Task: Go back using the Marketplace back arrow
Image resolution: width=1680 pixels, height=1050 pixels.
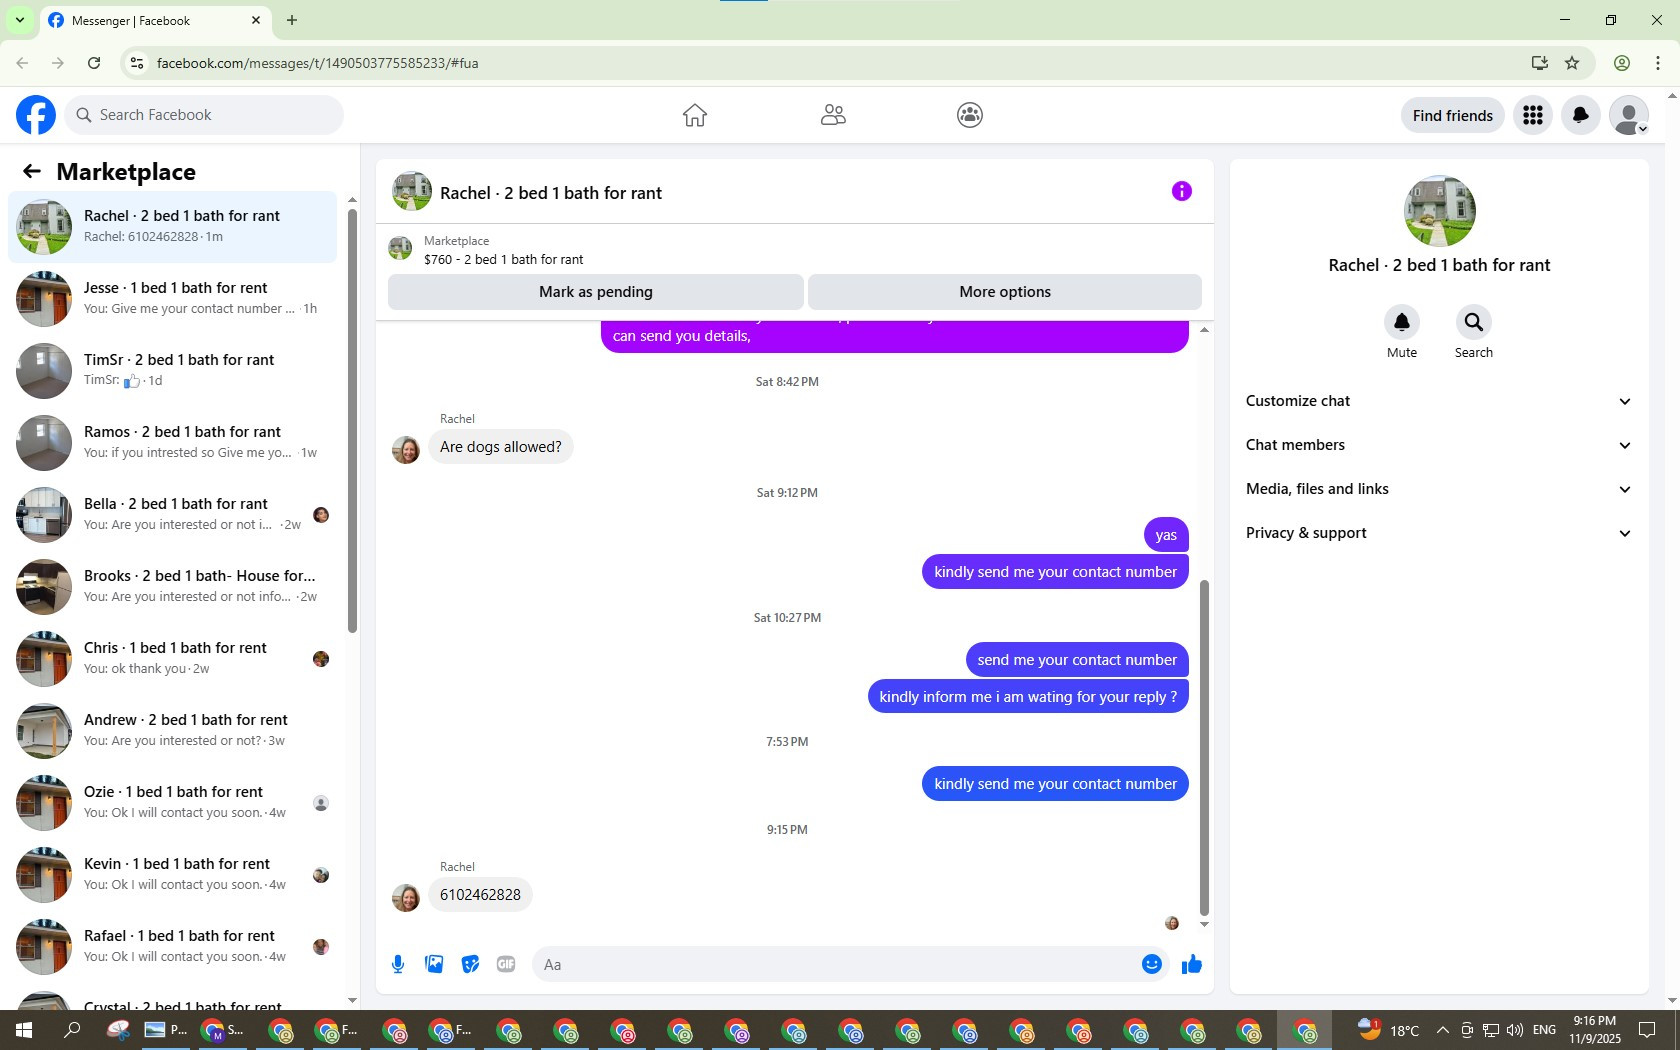Action: [32, 171]
